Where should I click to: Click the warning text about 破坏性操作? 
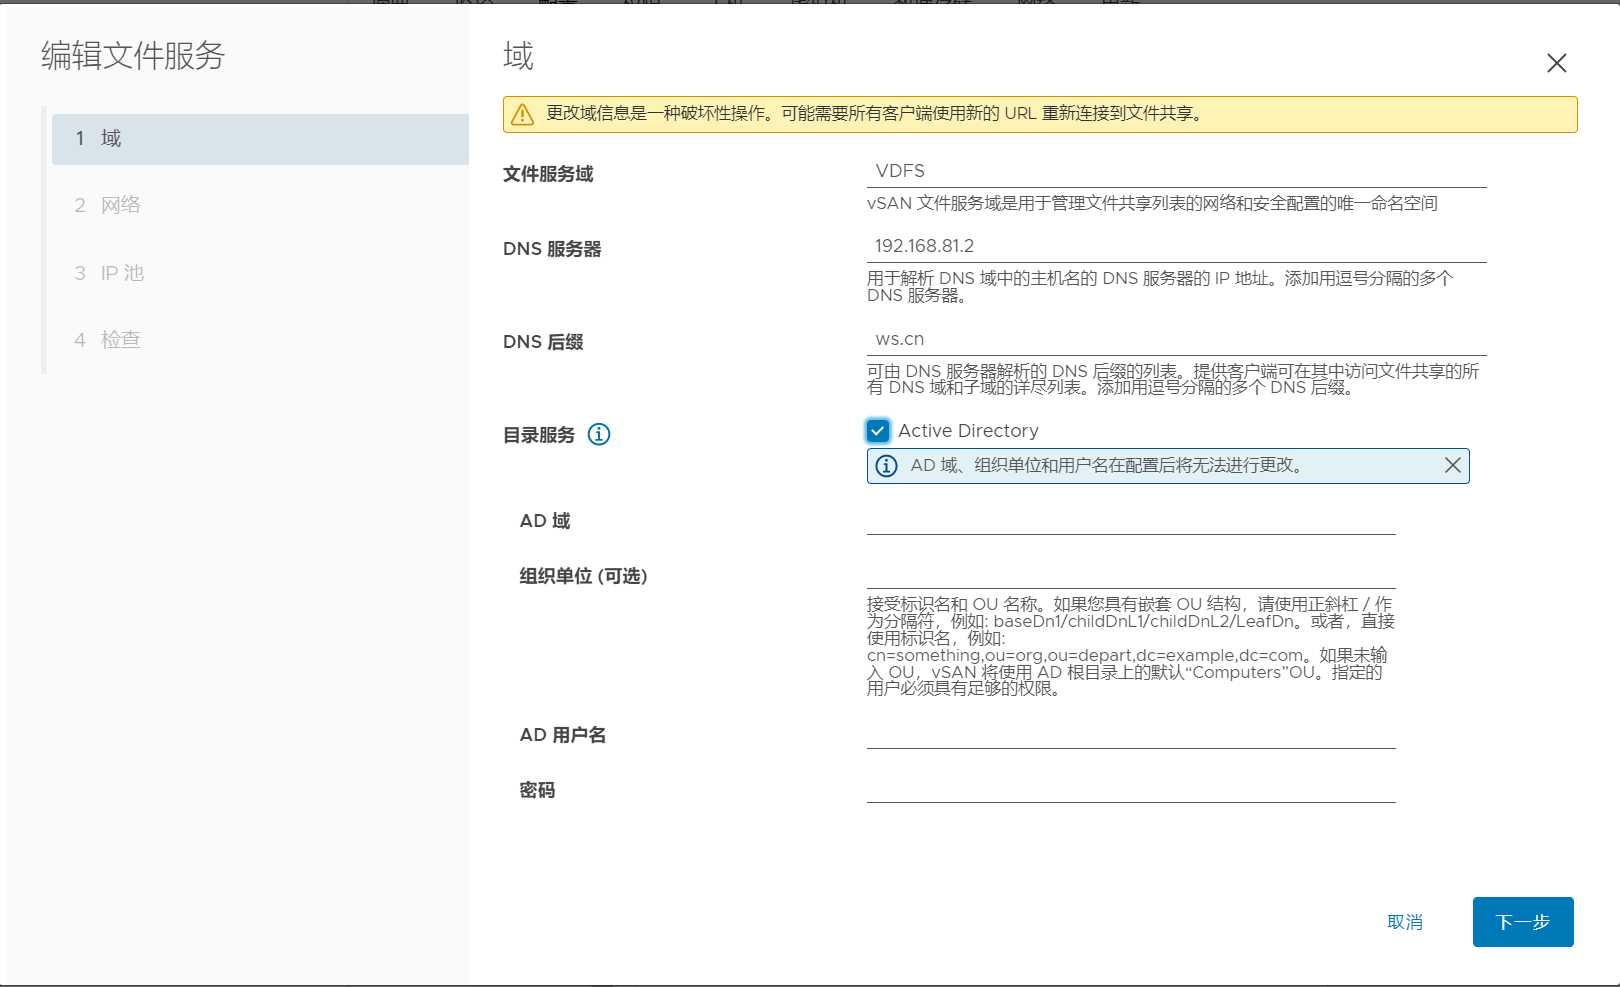875,114
